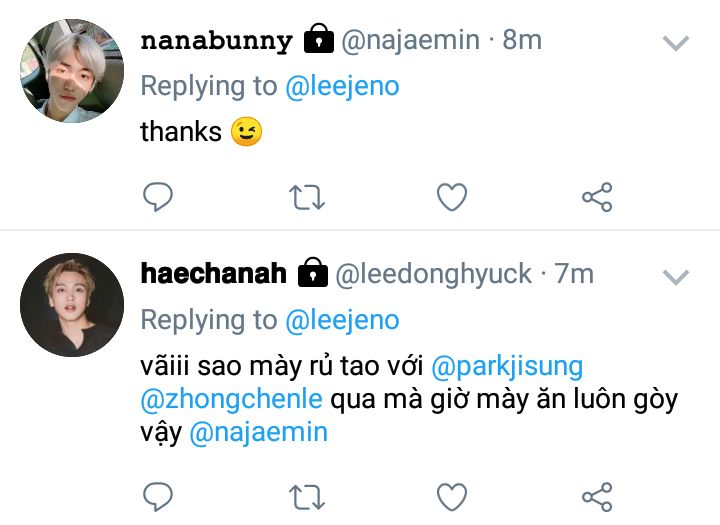Click the haechanah display name
The height and width of the screenshot is (525, 720).
point(214,274)
